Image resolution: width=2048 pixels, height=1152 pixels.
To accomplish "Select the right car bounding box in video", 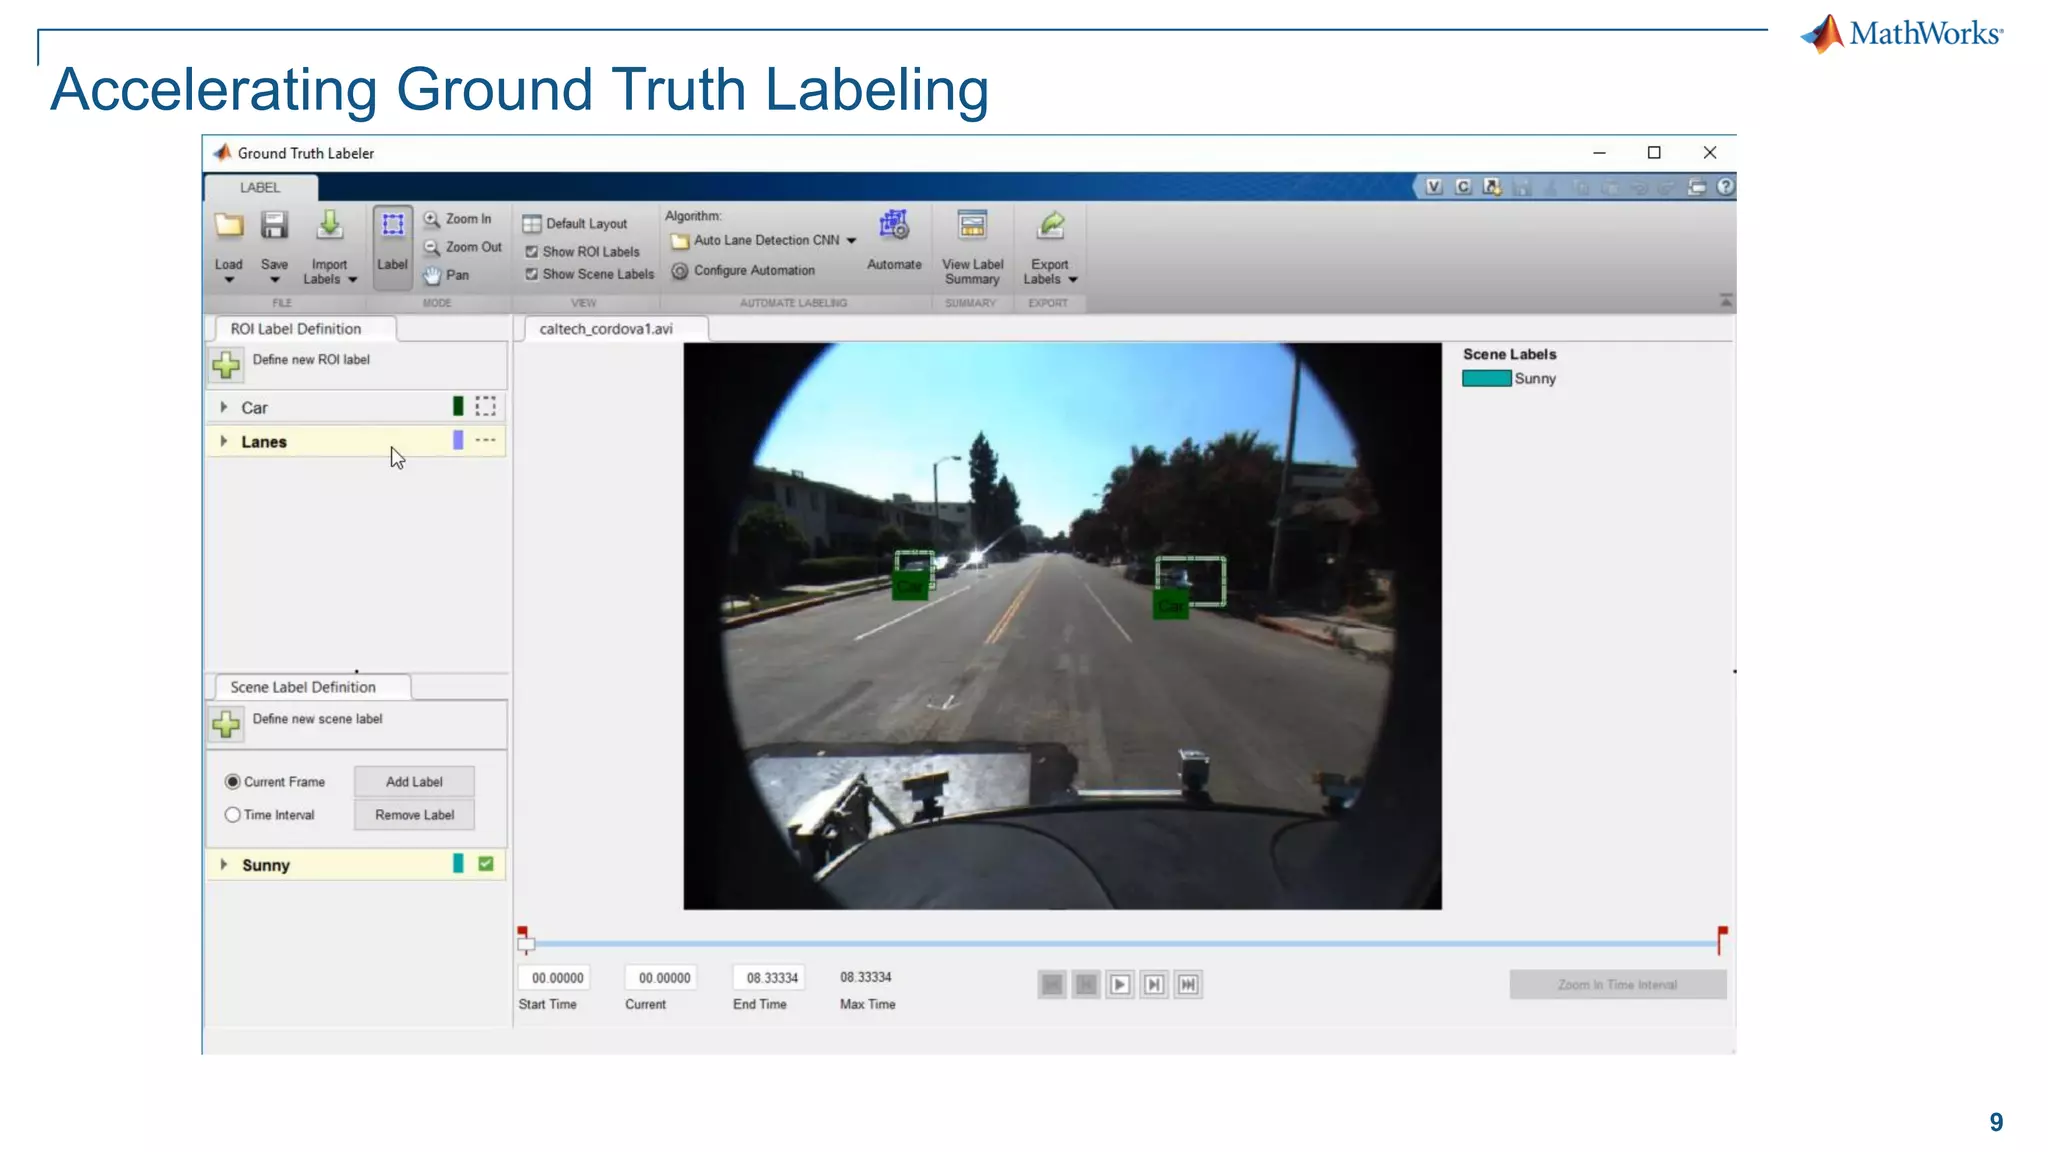I will pos(1190,581).
